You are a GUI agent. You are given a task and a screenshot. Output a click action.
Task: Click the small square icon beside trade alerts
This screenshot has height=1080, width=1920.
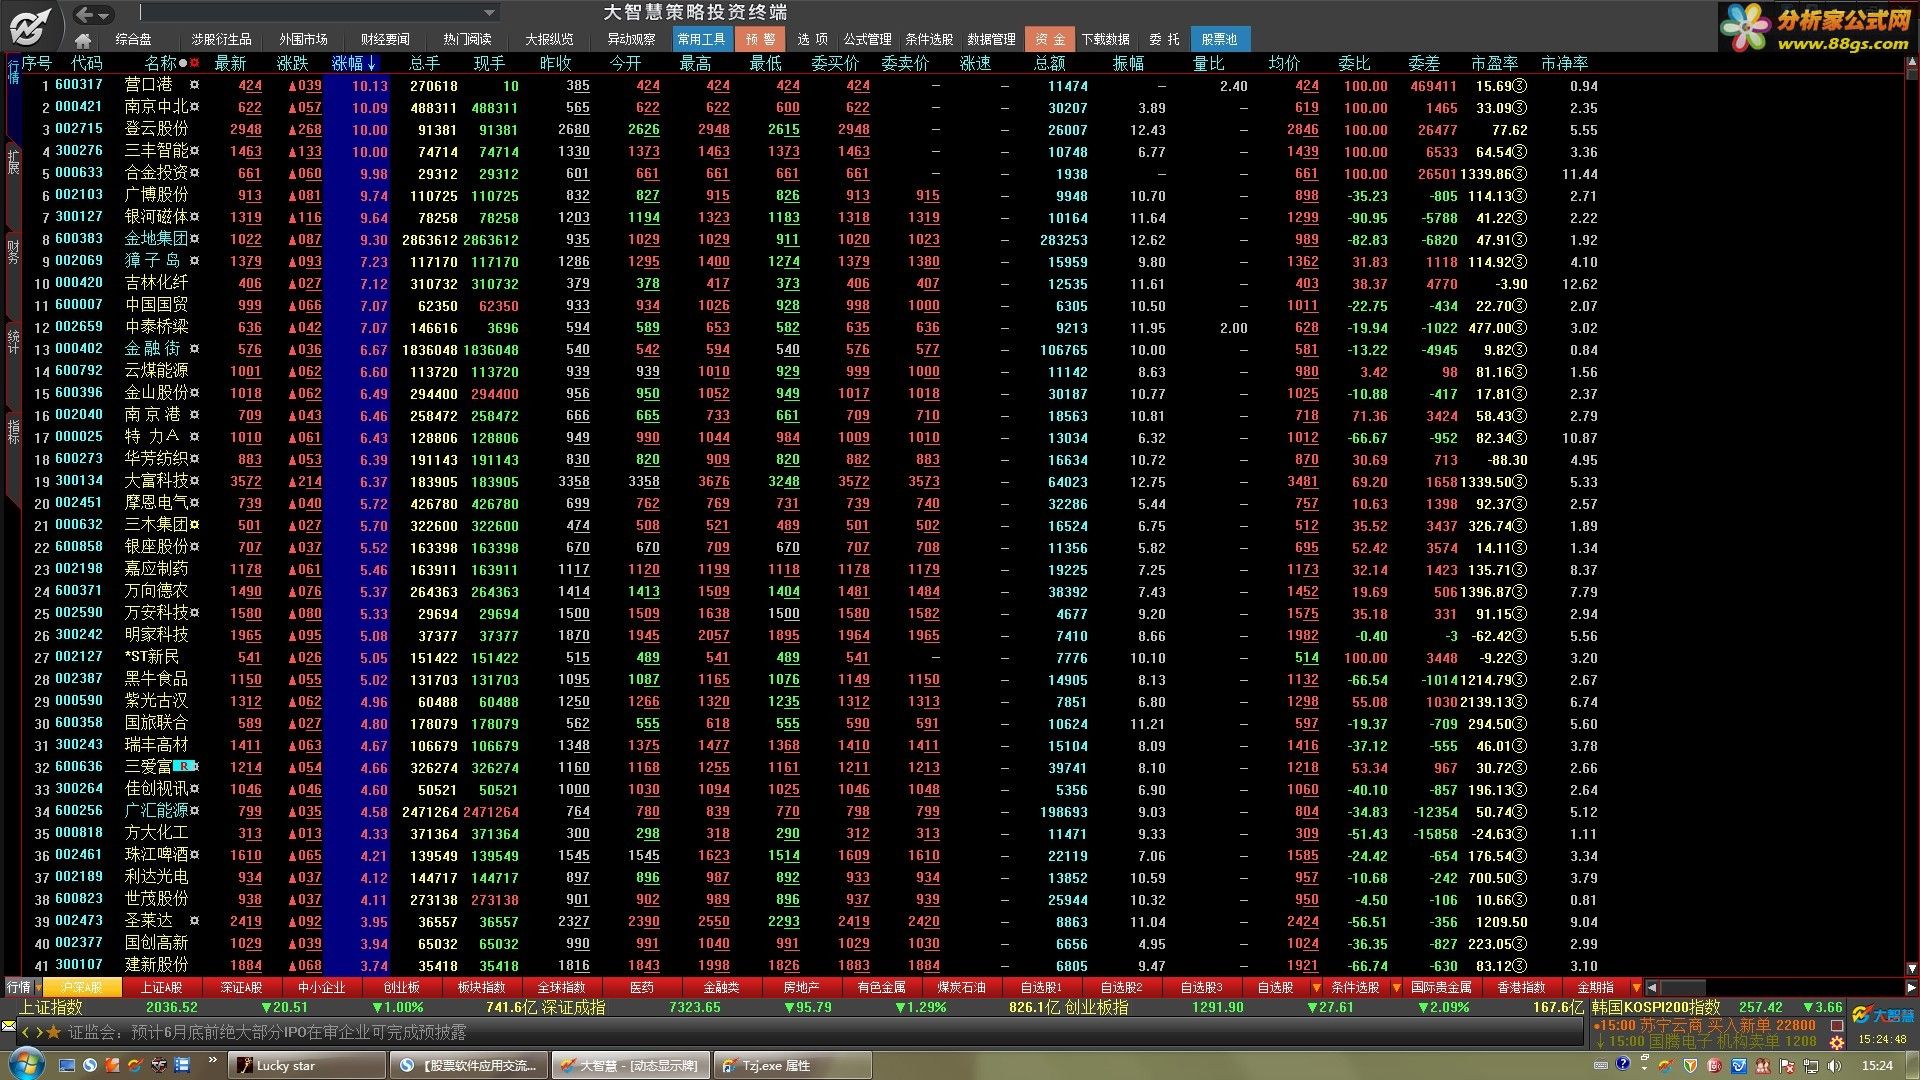[1837, 1025]
